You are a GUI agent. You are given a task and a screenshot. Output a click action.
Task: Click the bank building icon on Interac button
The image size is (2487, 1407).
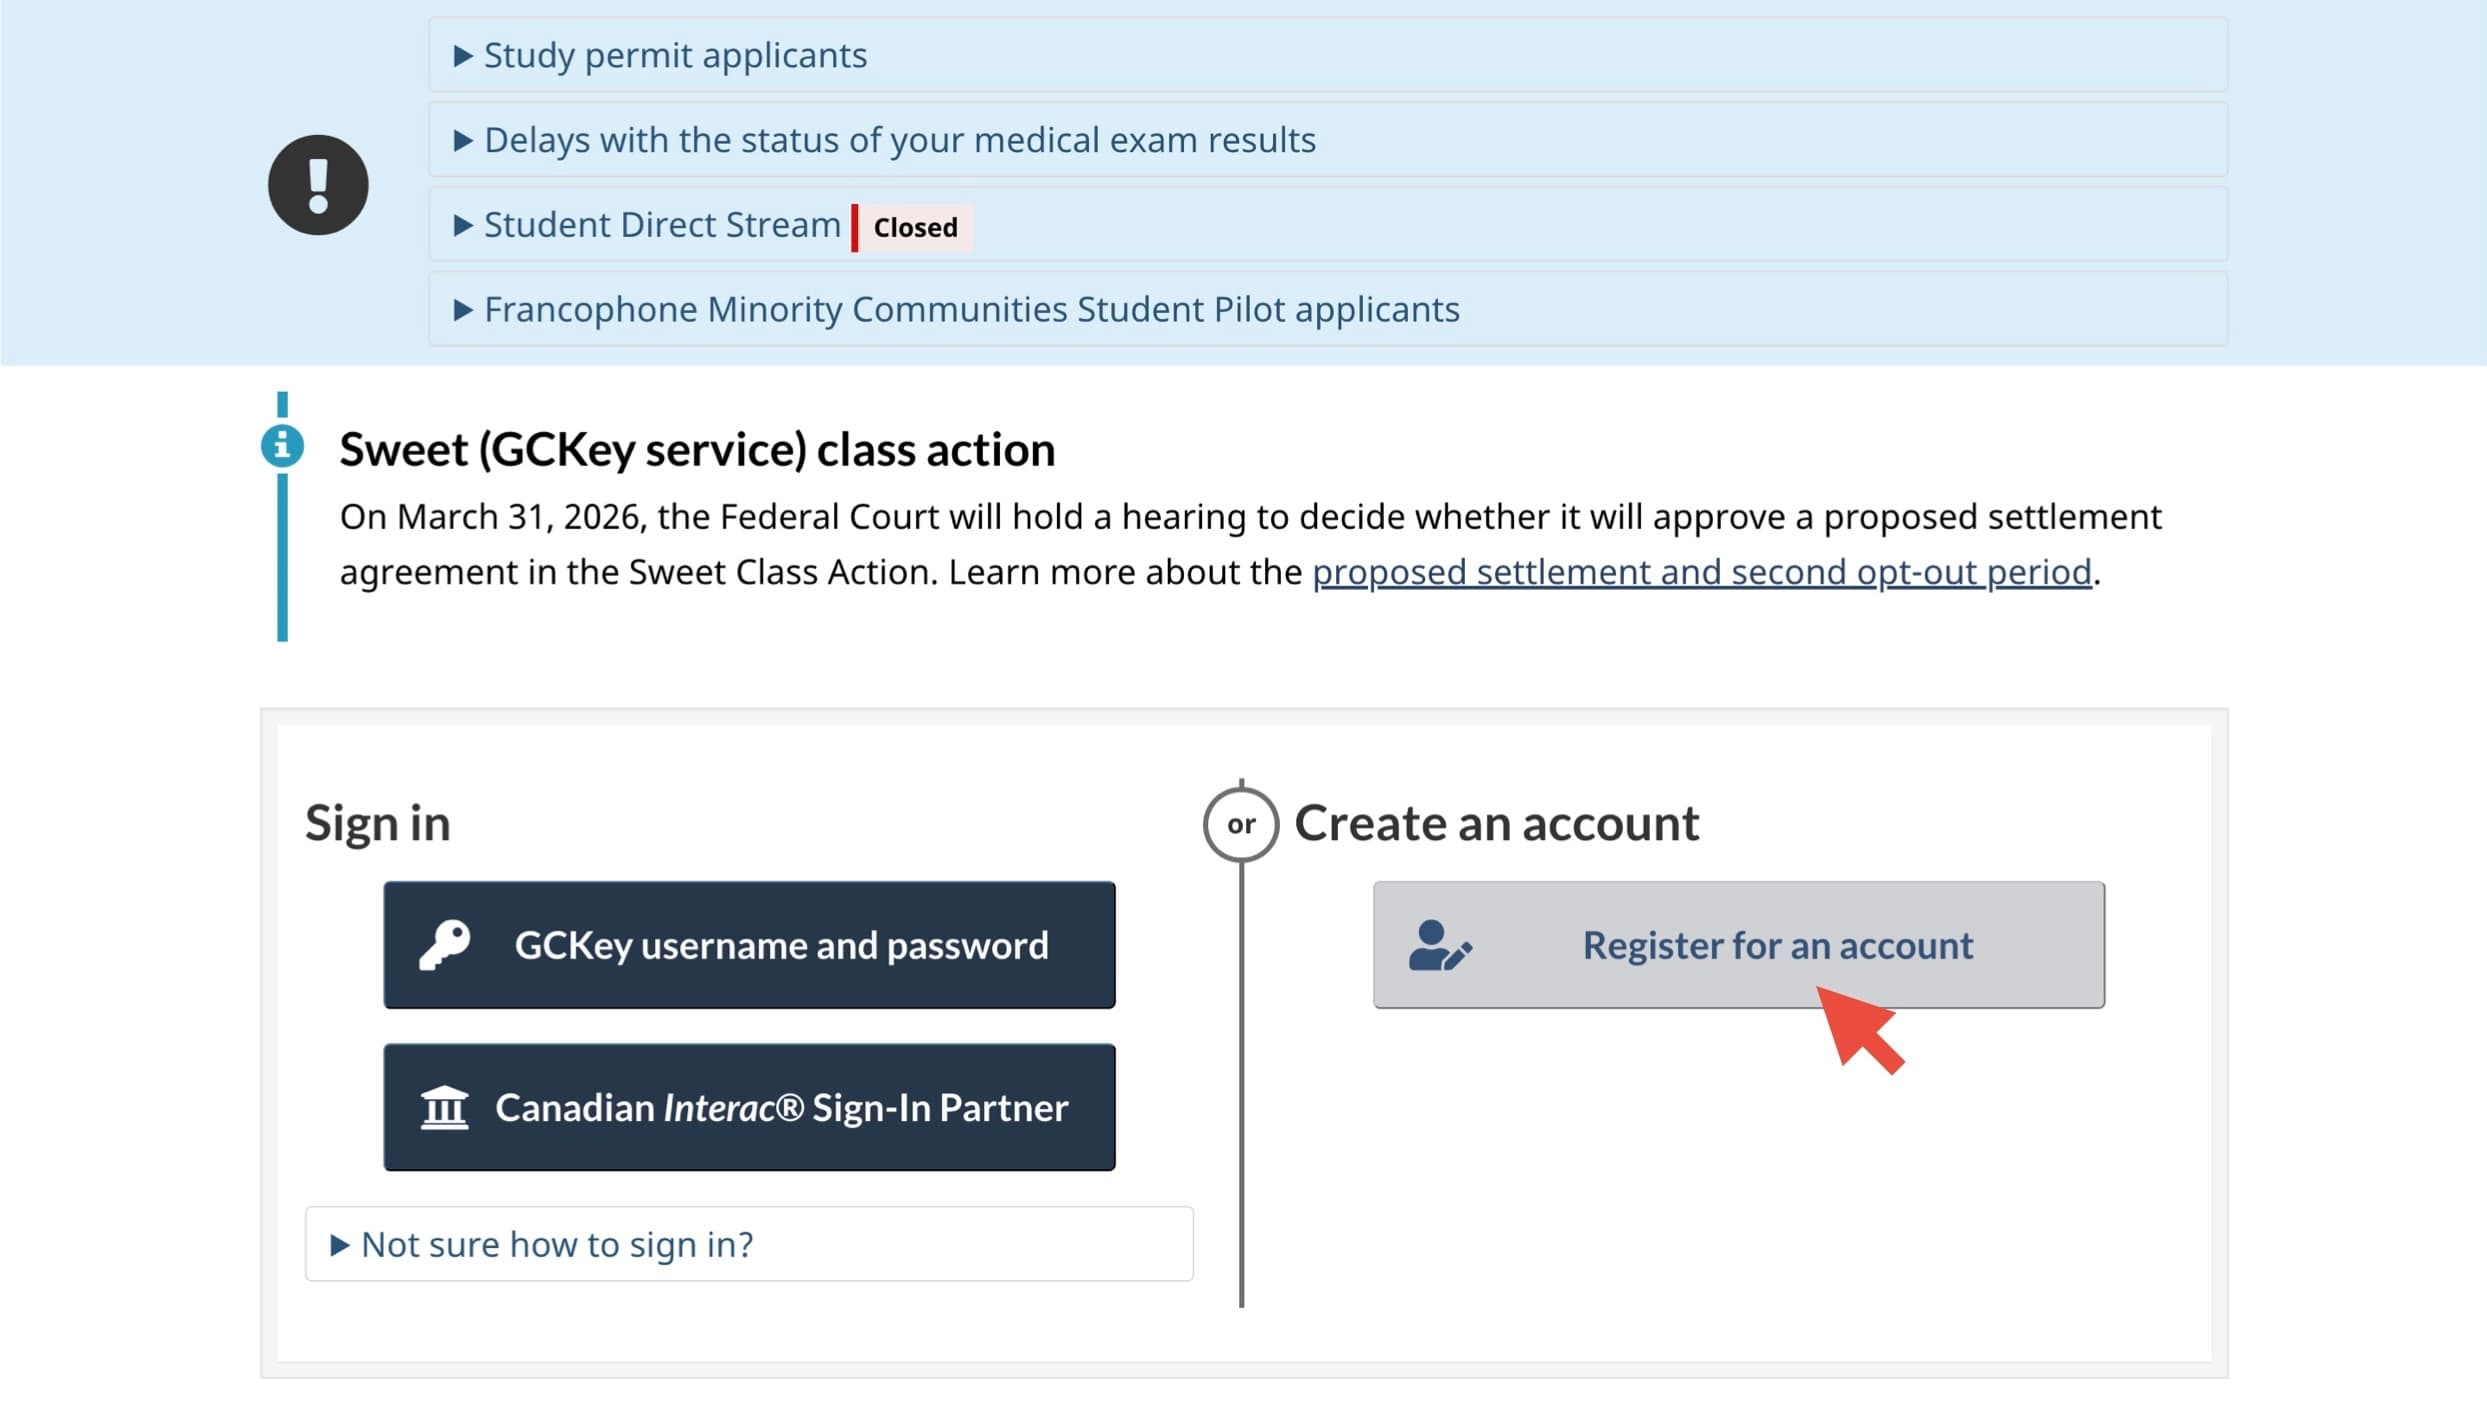click(444, 1107)
